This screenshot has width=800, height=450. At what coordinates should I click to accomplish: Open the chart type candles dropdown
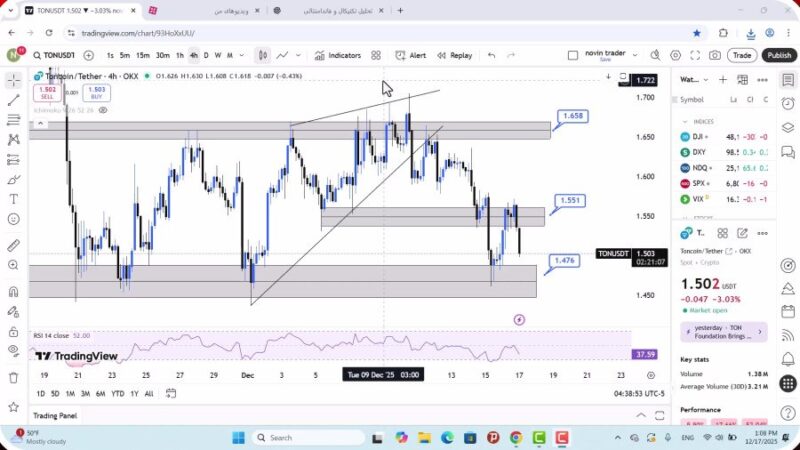(262, 56)
